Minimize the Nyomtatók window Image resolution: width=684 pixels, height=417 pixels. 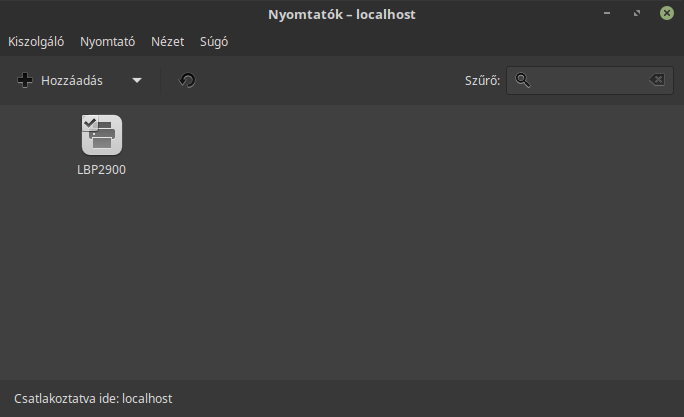(x=607, y=13)
